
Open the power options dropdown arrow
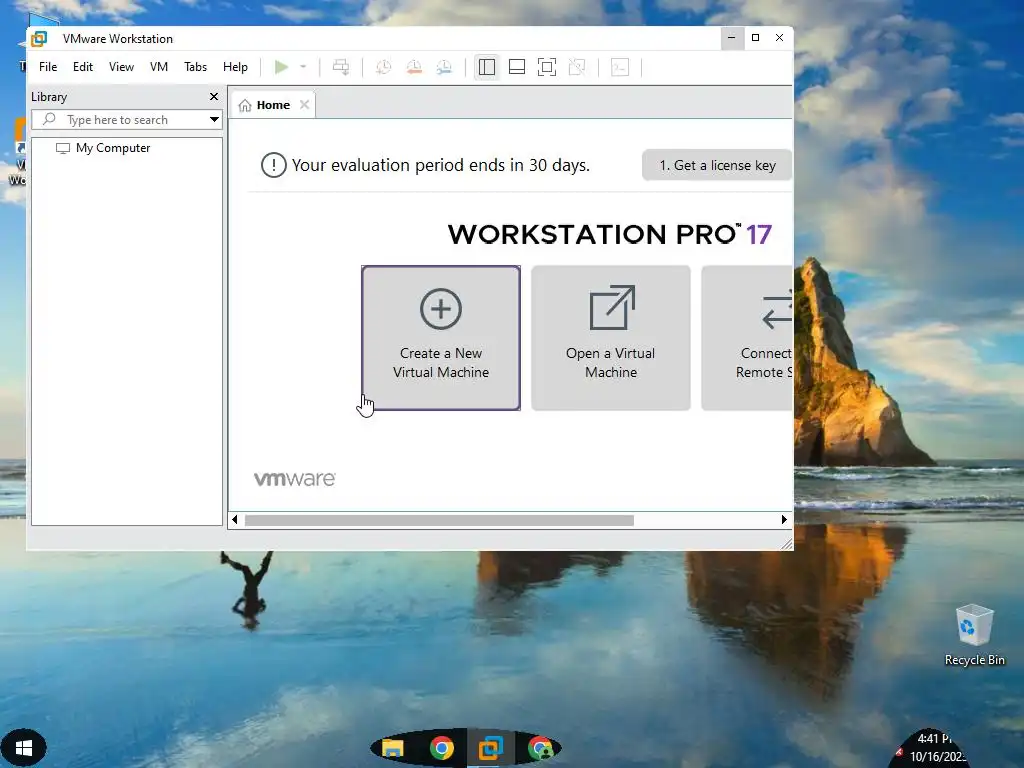click(303, 67)
